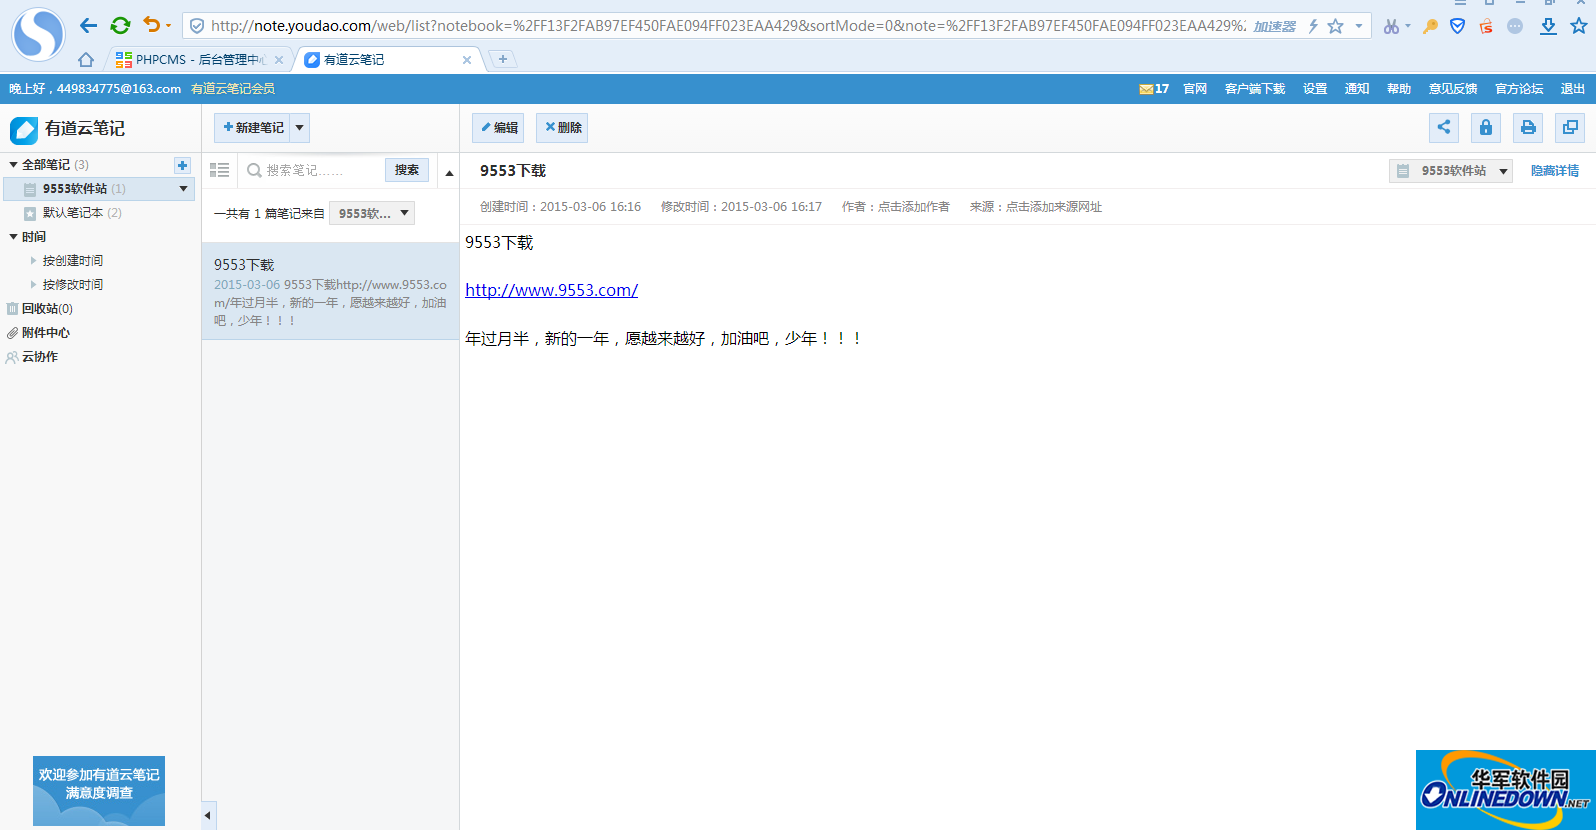Expand the 按创建时间 tree item
This screenshot has height=830, width=1596.
pos(33,261)
